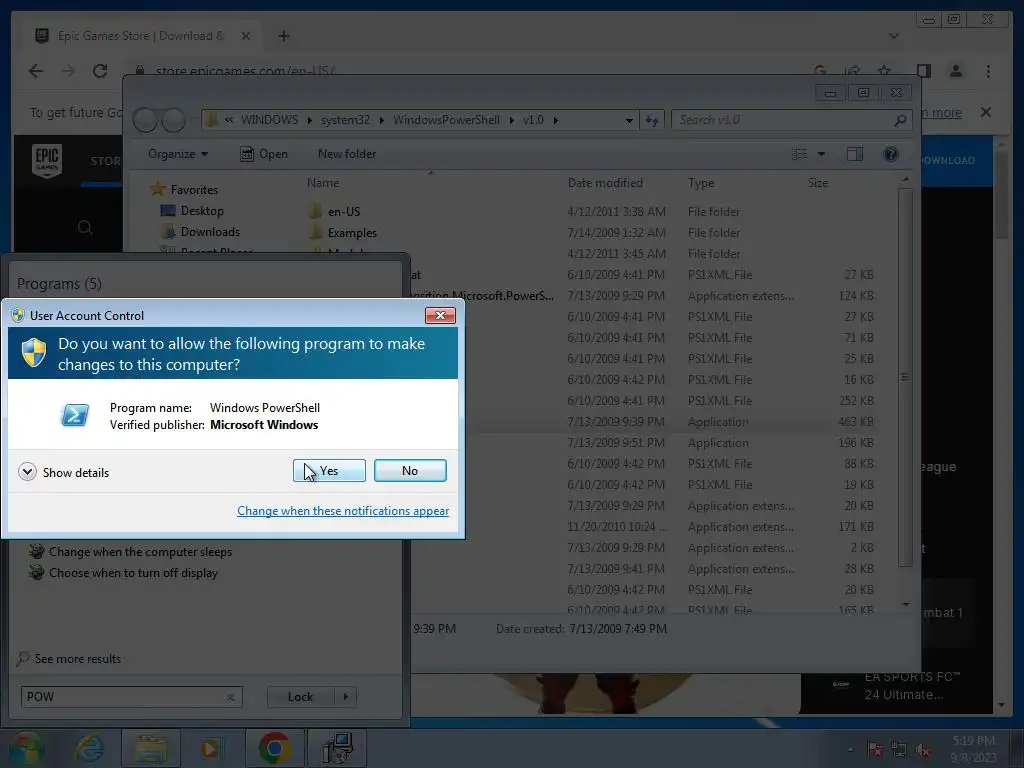Close the User Account Control dialog
This screenshot has width=1024, height=768.
point(440,315)
